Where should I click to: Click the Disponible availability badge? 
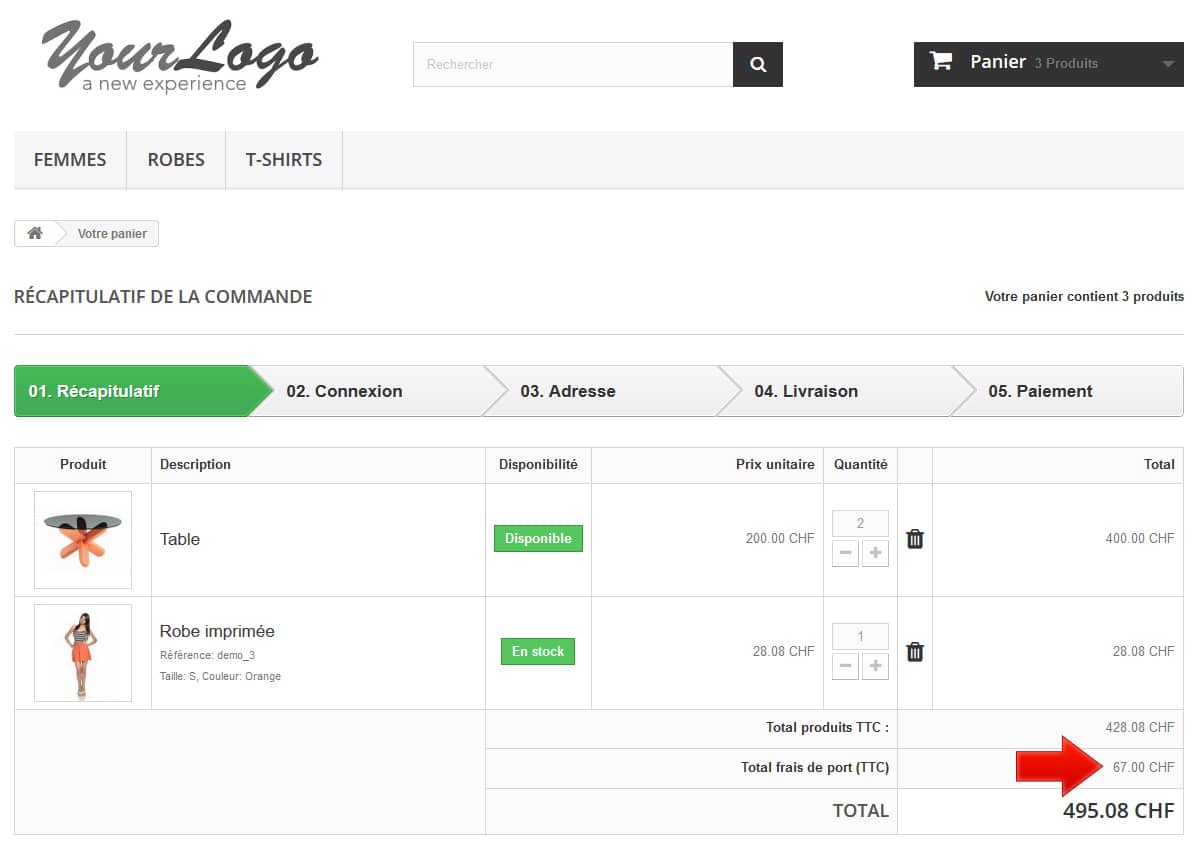click(538, 538)
